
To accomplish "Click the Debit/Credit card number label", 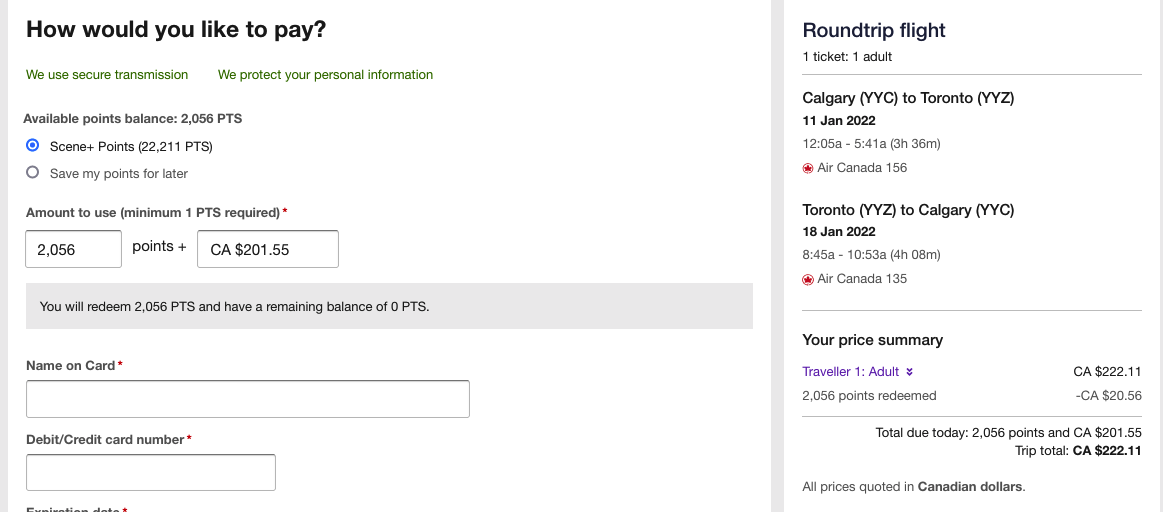I will (105, 440).
